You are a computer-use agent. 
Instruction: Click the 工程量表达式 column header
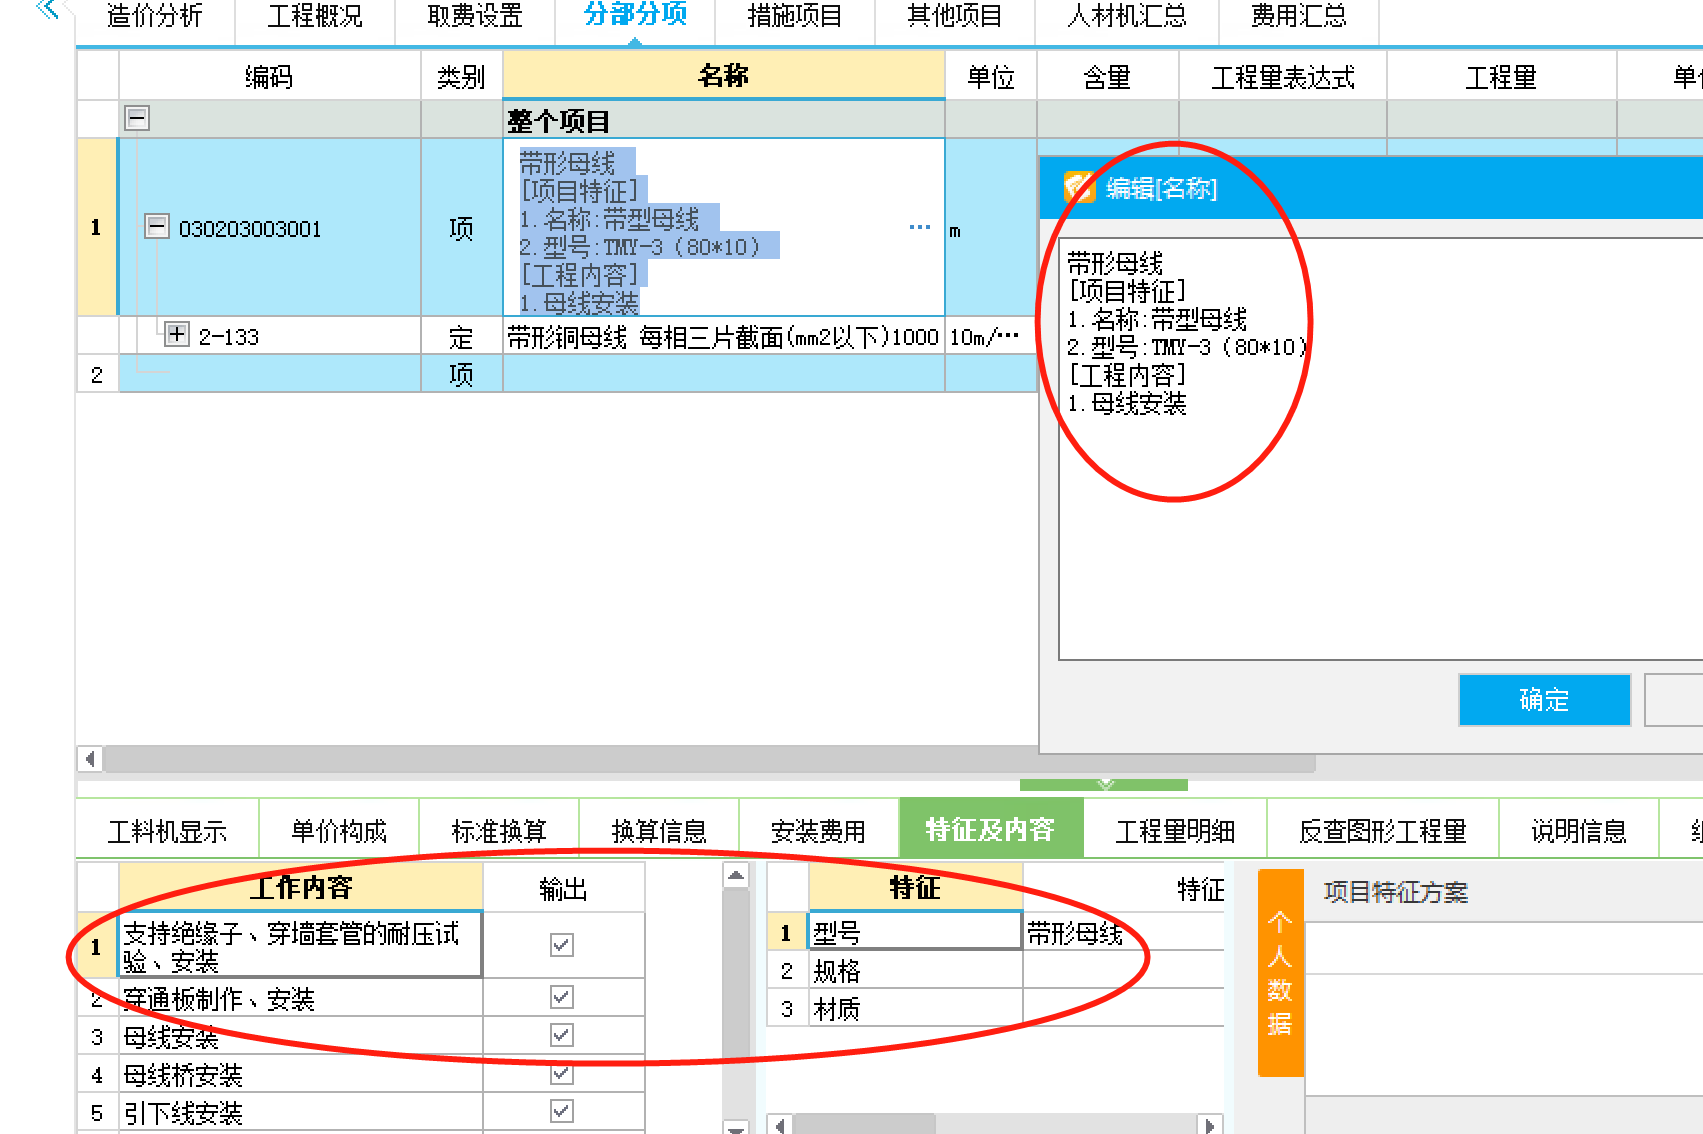click(1283, 76)
